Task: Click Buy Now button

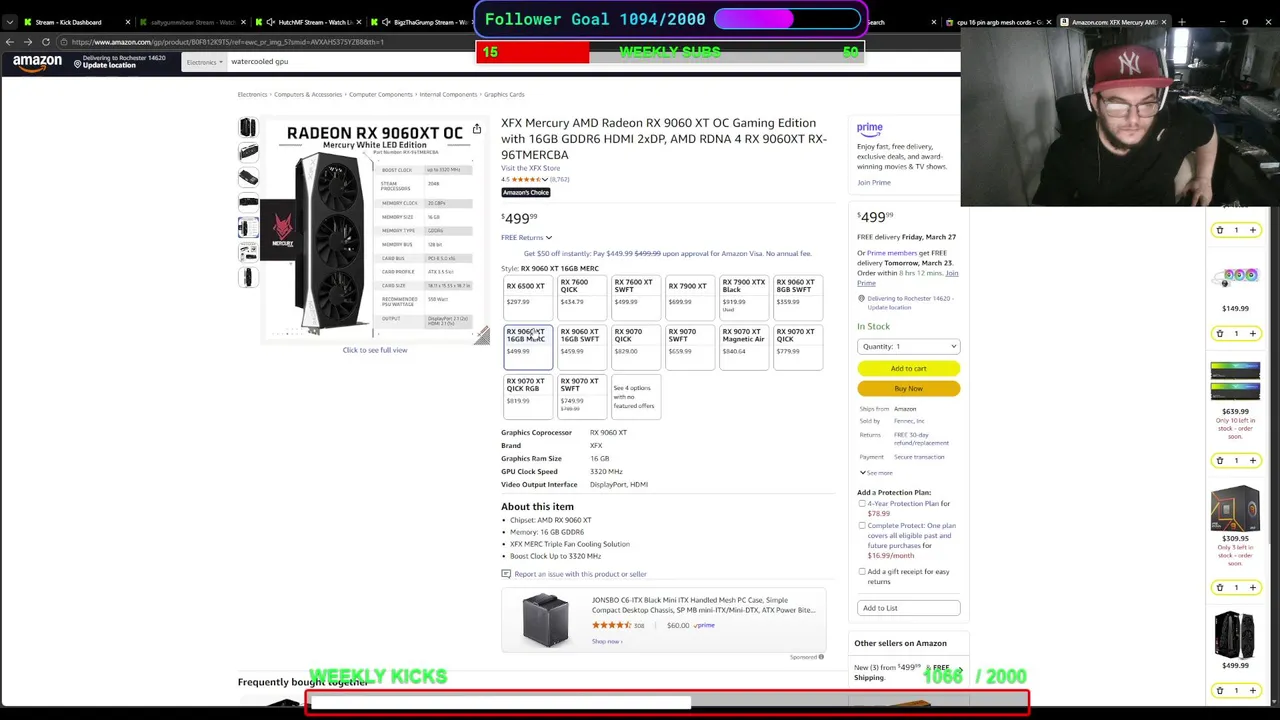Action: coord(908,388)
